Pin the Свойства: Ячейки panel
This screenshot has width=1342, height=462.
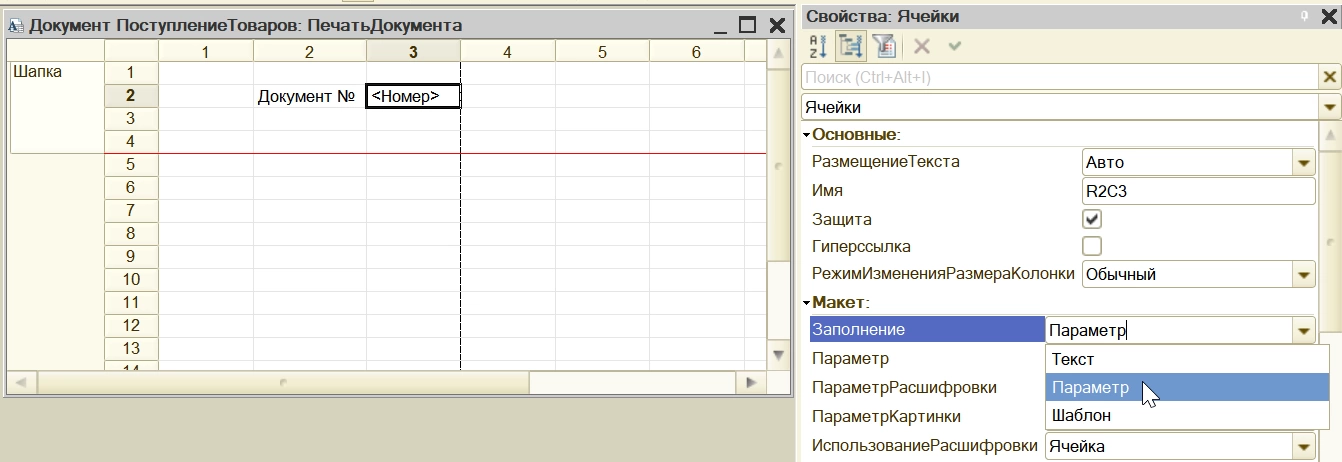1304,15
